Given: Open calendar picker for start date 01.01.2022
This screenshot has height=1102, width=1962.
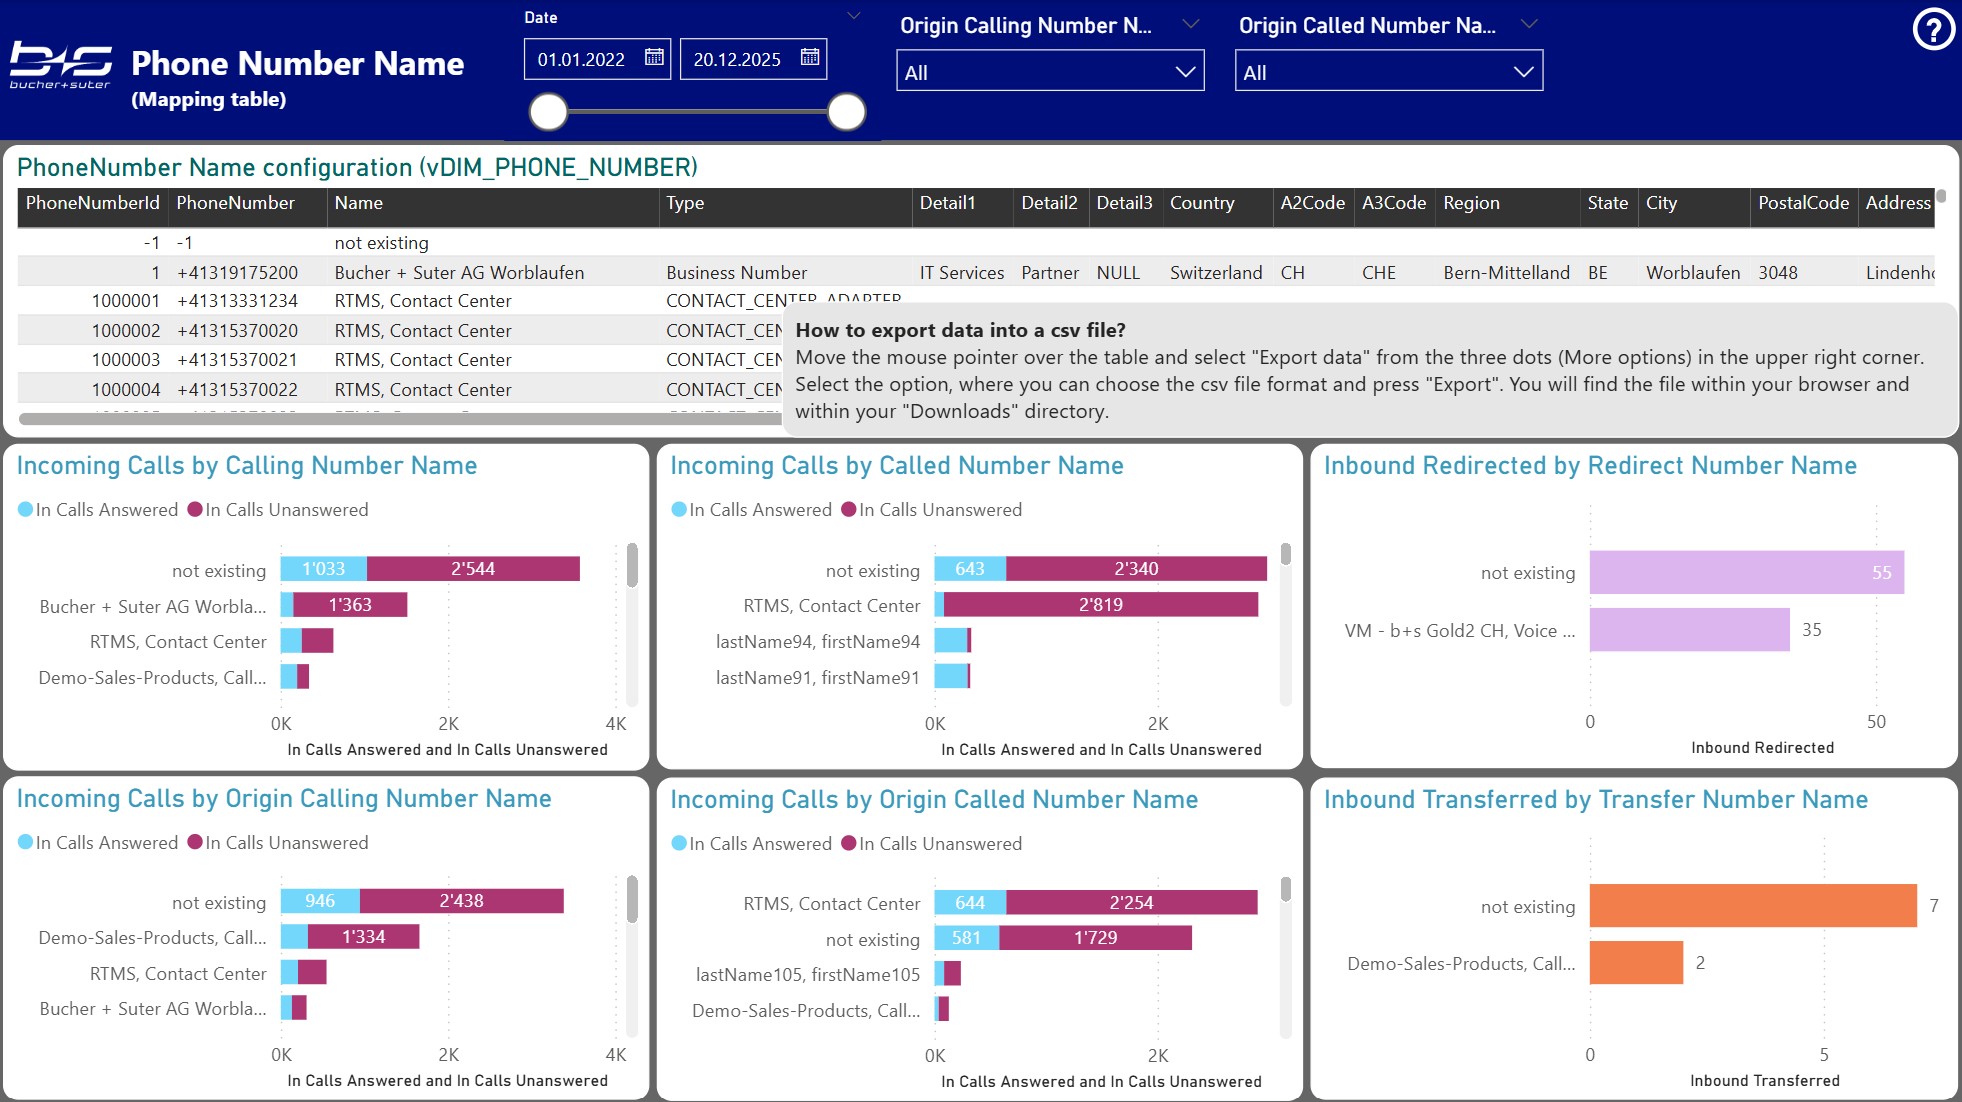Looking at the screenshot, I should (654, 58).
